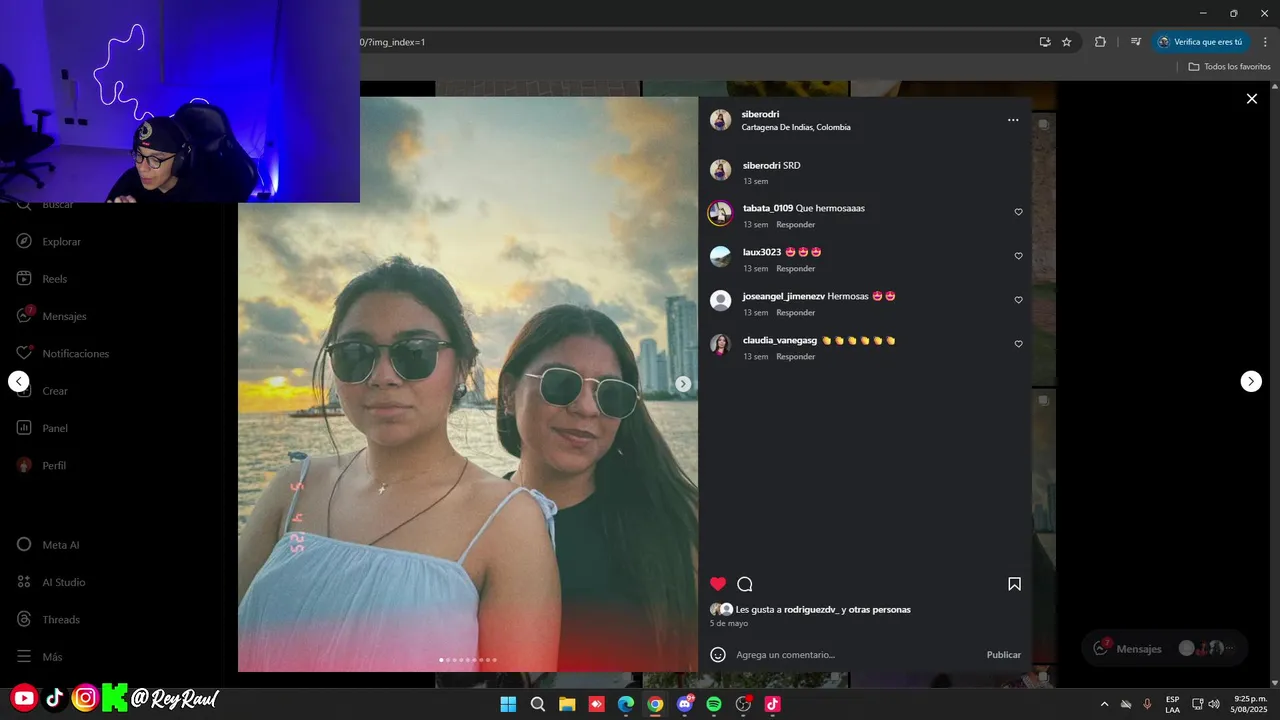Advance to the next photo in the carousel
The width and height of the screenshot is (1280, 720).
point(683,384)
